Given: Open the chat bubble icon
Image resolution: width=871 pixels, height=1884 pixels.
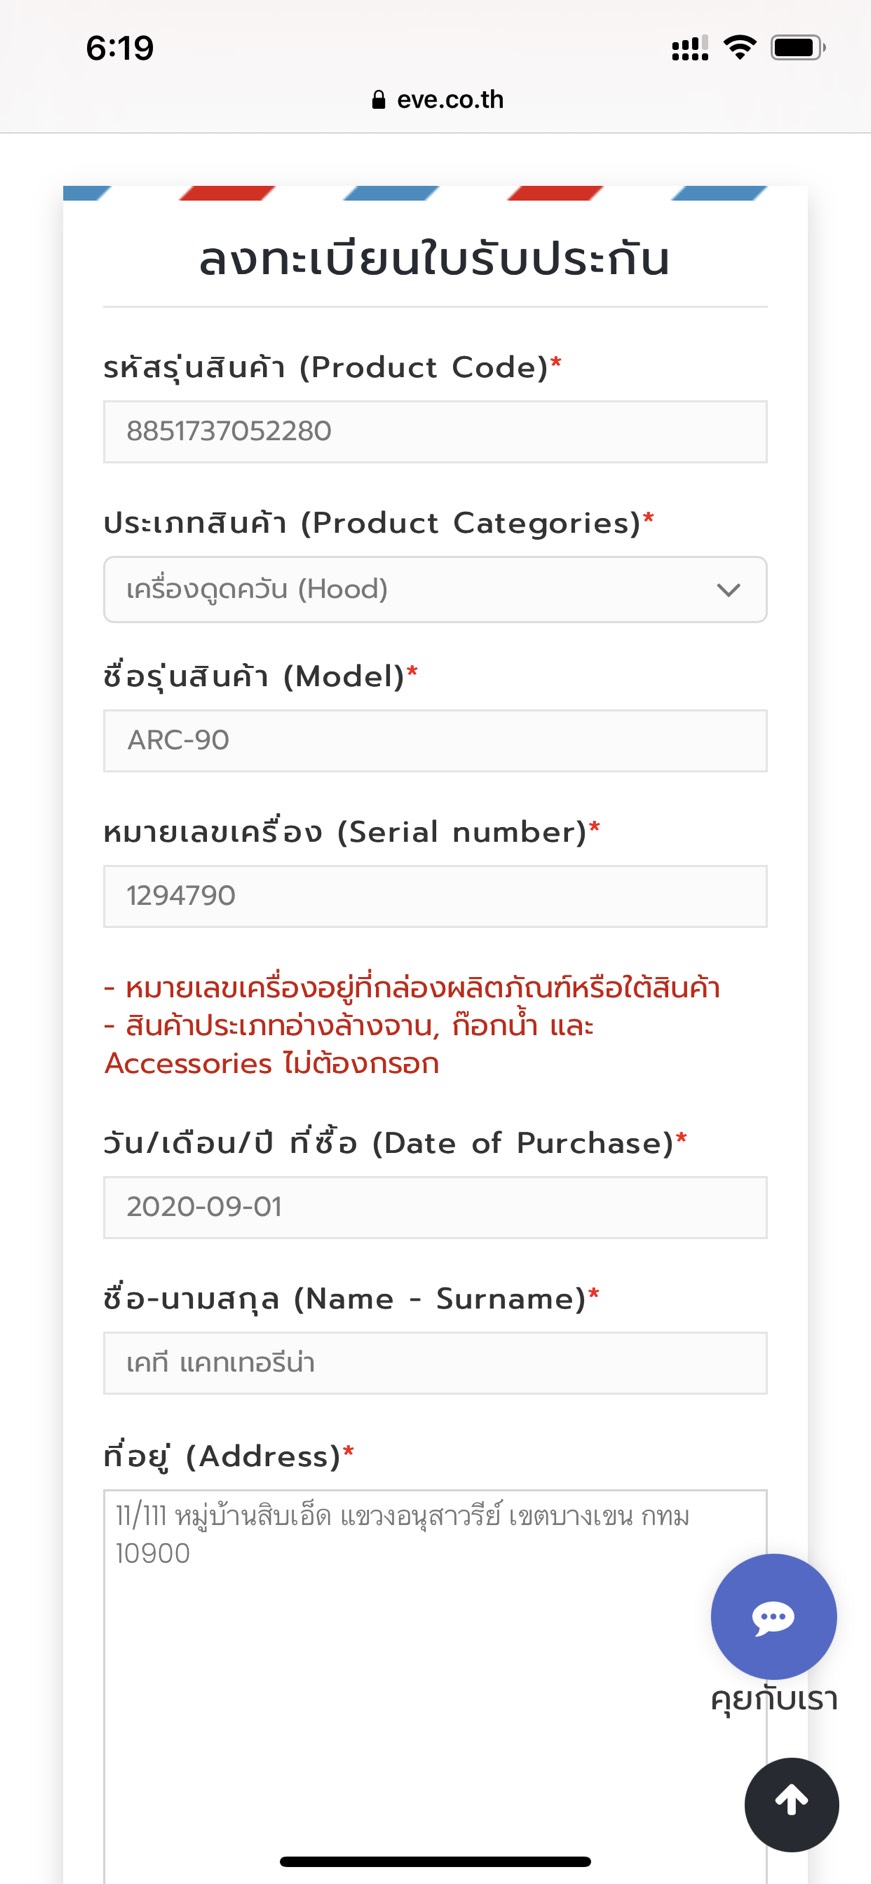Looking at the screenshot, I should coord(773,1616).
